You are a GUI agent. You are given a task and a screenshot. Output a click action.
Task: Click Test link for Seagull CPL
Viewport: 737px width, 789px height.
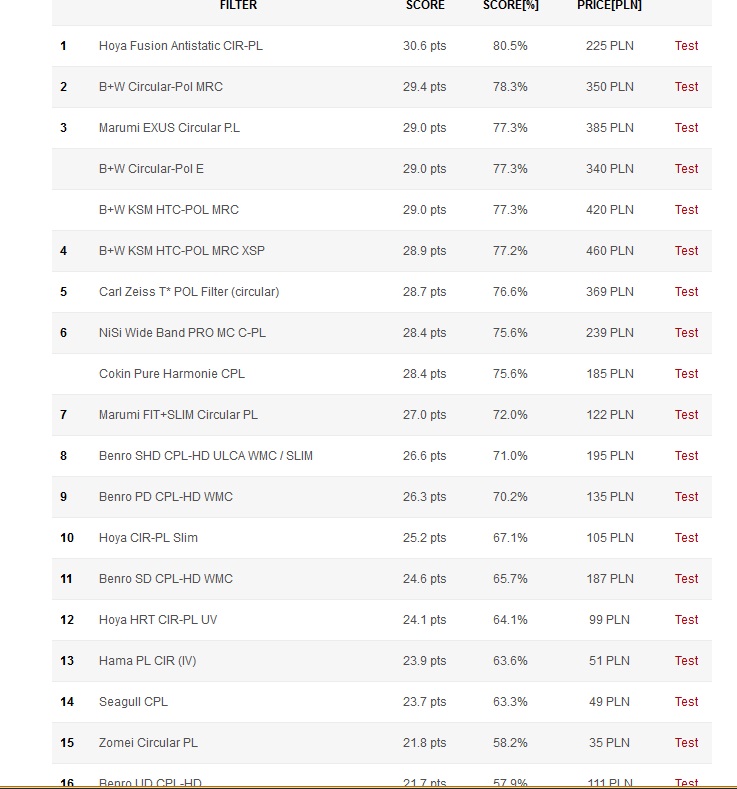pos(686,702)
